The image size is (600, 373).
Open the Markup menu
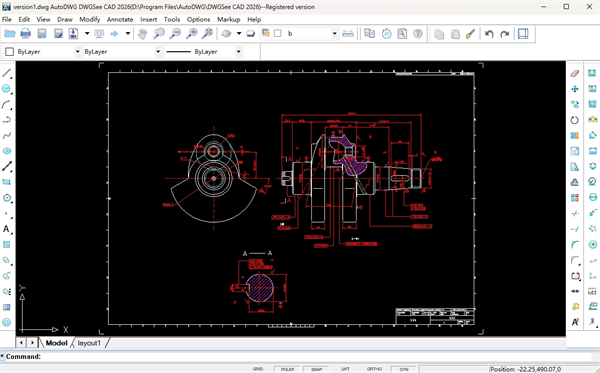click(x=228, y=19)
